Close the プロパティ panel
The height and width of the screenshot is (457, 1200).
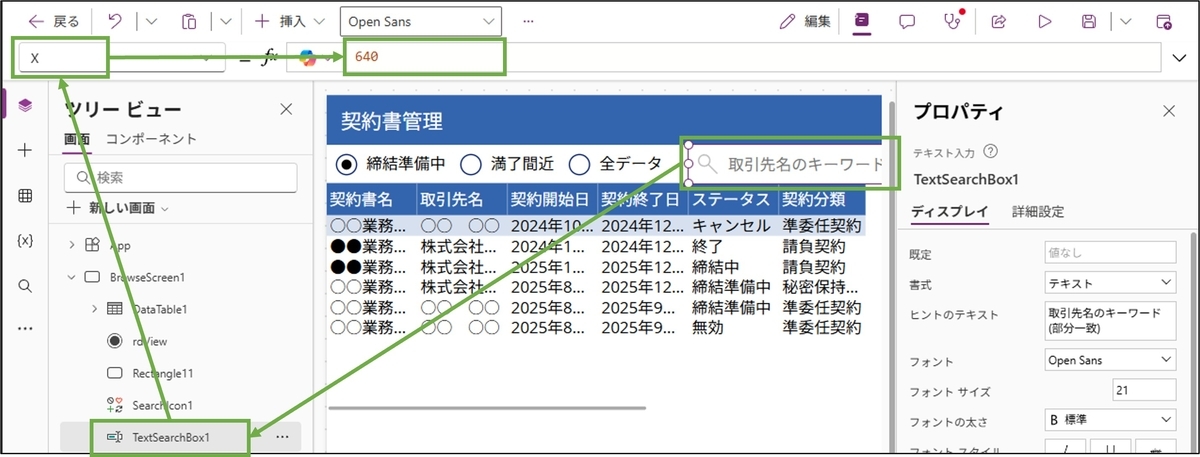pos(1169,112)
